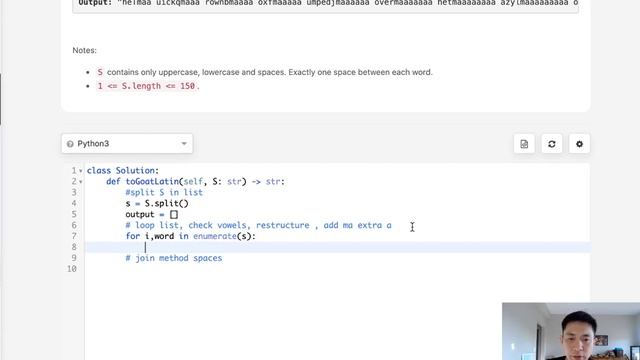Viewport: 640px width, 360px height.
Task: Open editor settings gear icon
Action: point(579,144)
